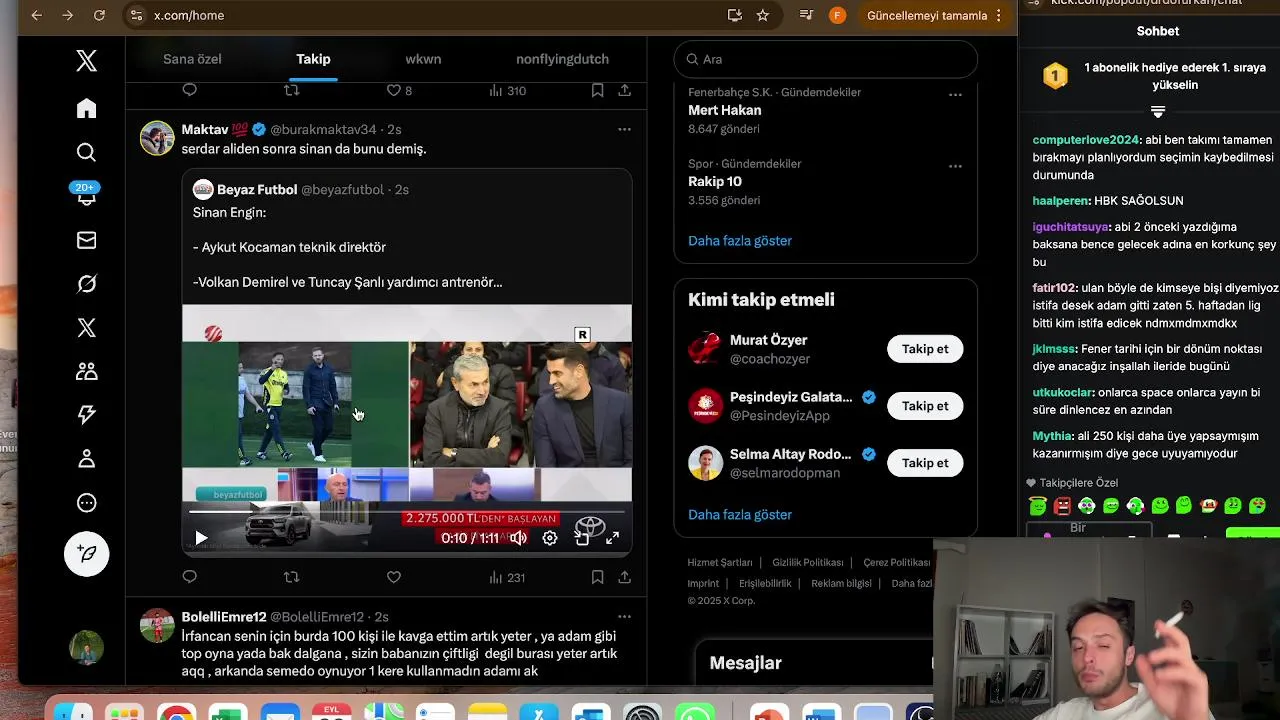Viewport: 1280px width, 720px height.
Task: Open the X logo home link in sidebar
Action: (x=87, y=61)
